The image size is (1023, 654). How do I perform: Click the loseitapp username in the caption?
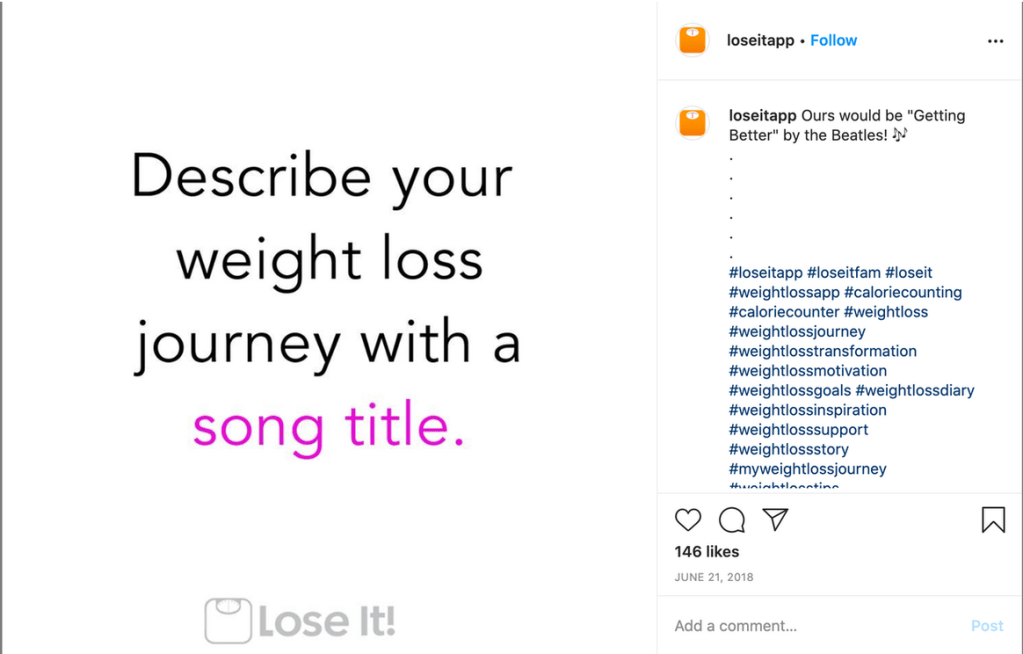pos(762,116)
